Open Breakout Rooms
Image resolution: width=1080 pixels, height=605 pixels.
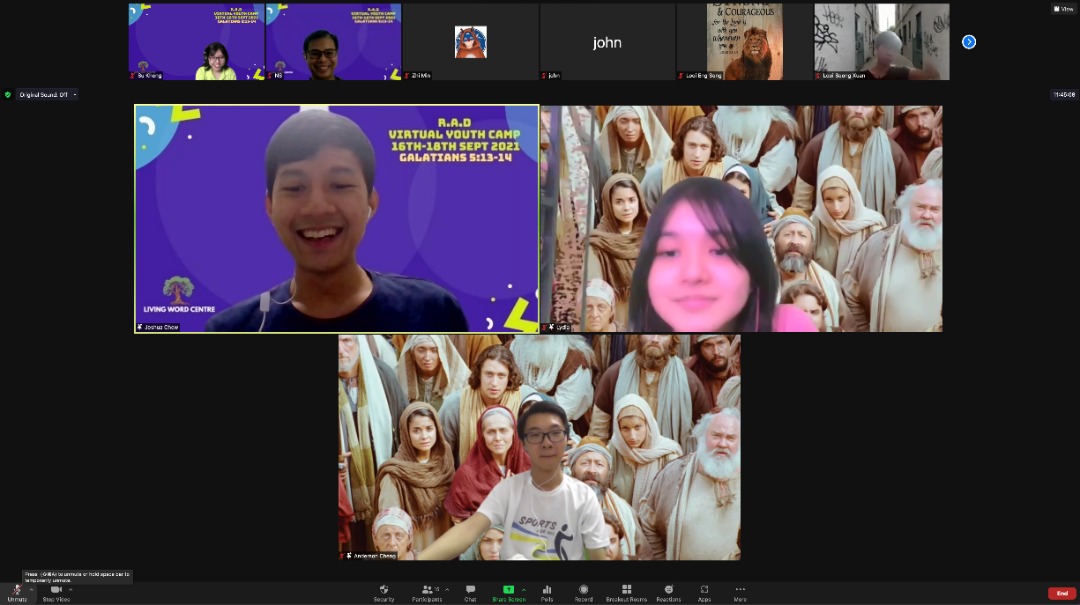(x=626, y=590)
